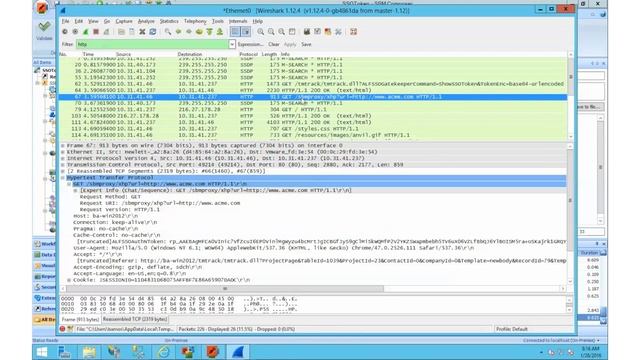Open the Telephony menu

click(x=195, y=21)
